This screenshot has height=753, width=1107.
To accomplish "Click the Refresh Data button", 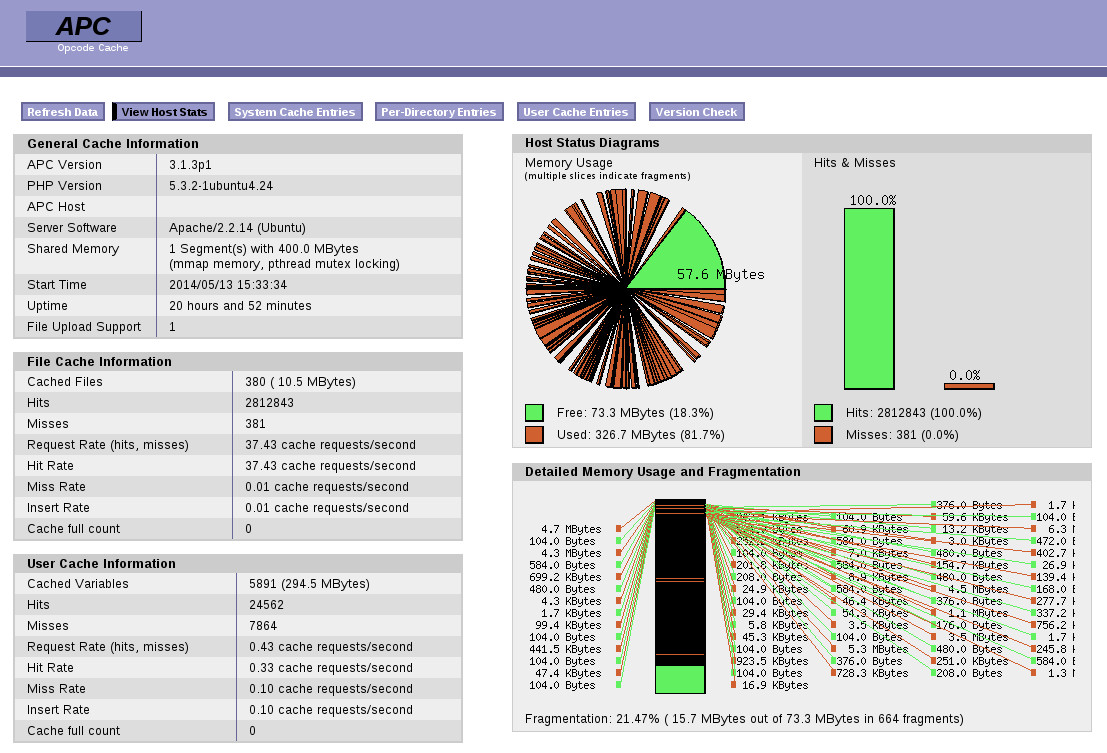I will click(63, 112).
